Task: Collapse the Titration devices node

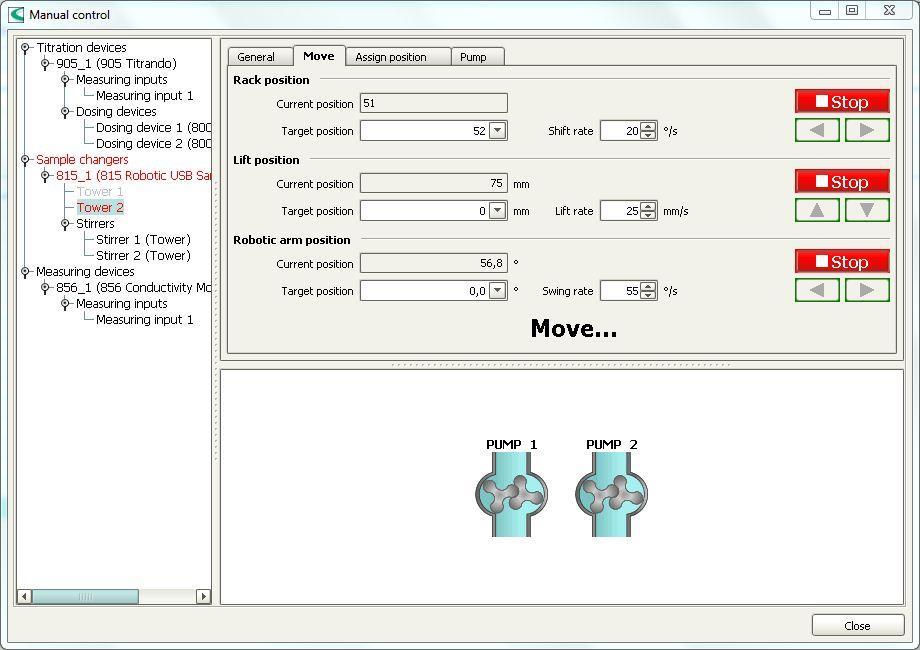Action: click(x=25, y=48)
